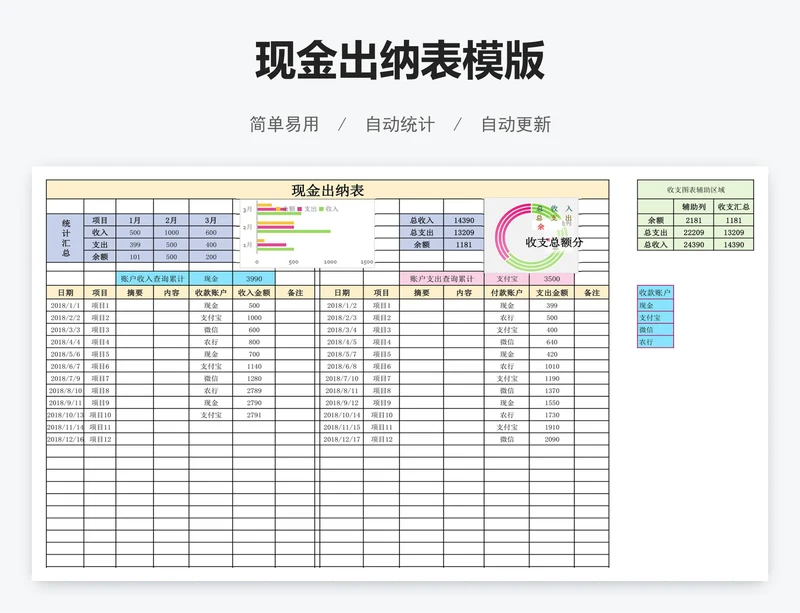Viewport: 800px width, 613px height.
Task: Click the 收支总额 donut chart
Action: [531, 236]
